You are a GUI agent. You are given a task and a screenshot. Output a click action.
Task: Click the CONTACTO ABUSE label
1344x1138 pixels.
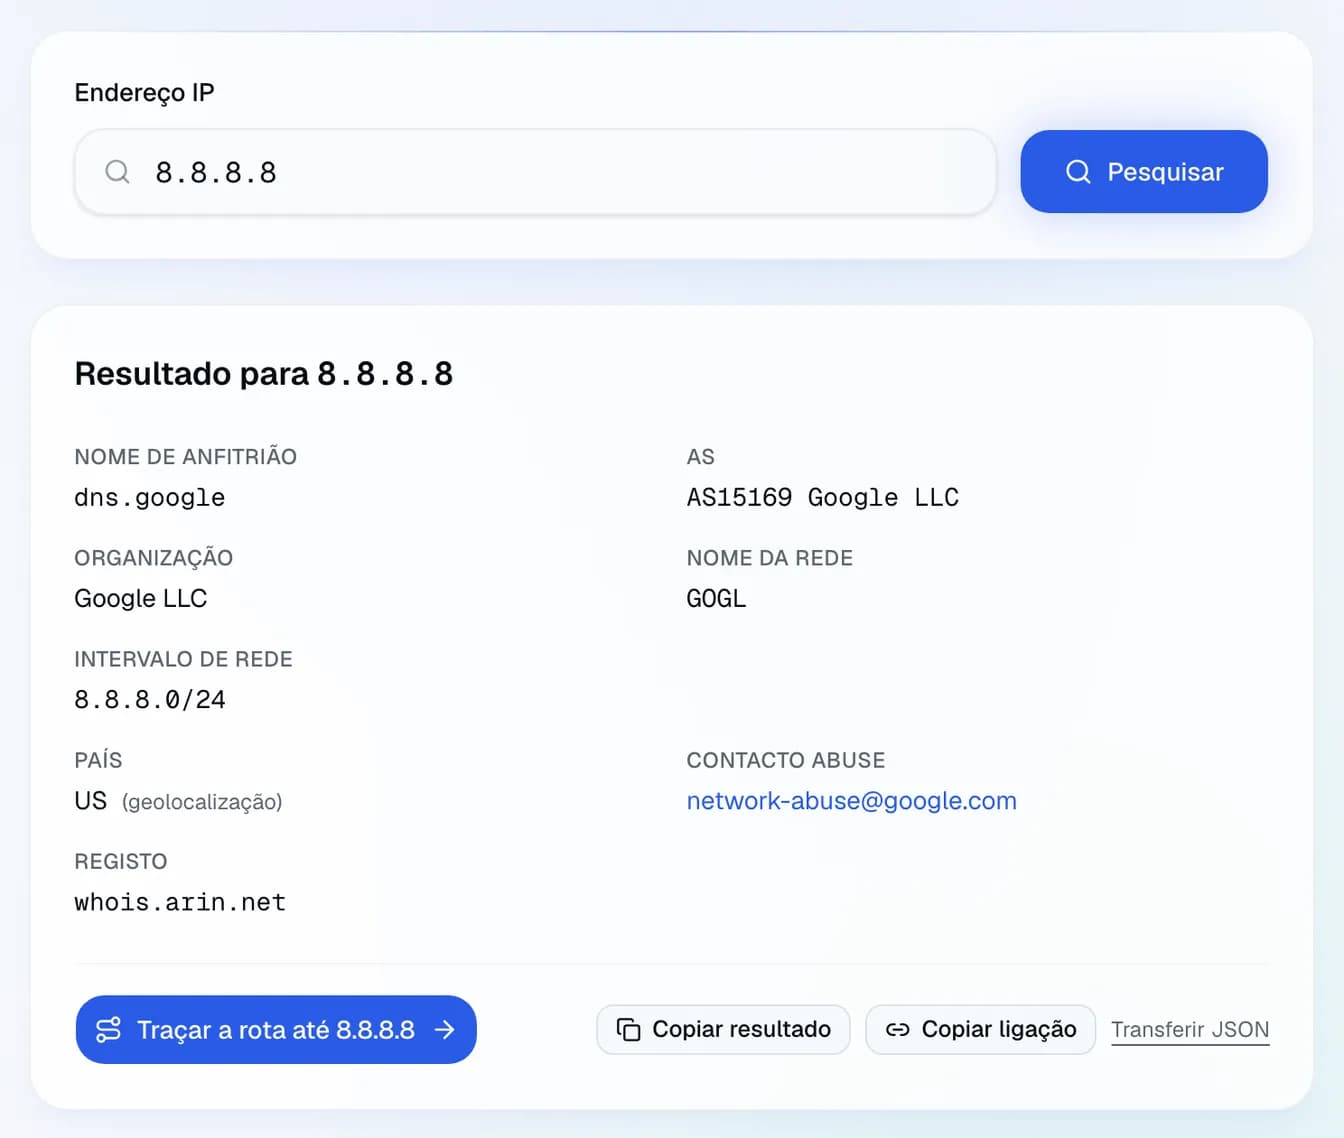(786, 760)
